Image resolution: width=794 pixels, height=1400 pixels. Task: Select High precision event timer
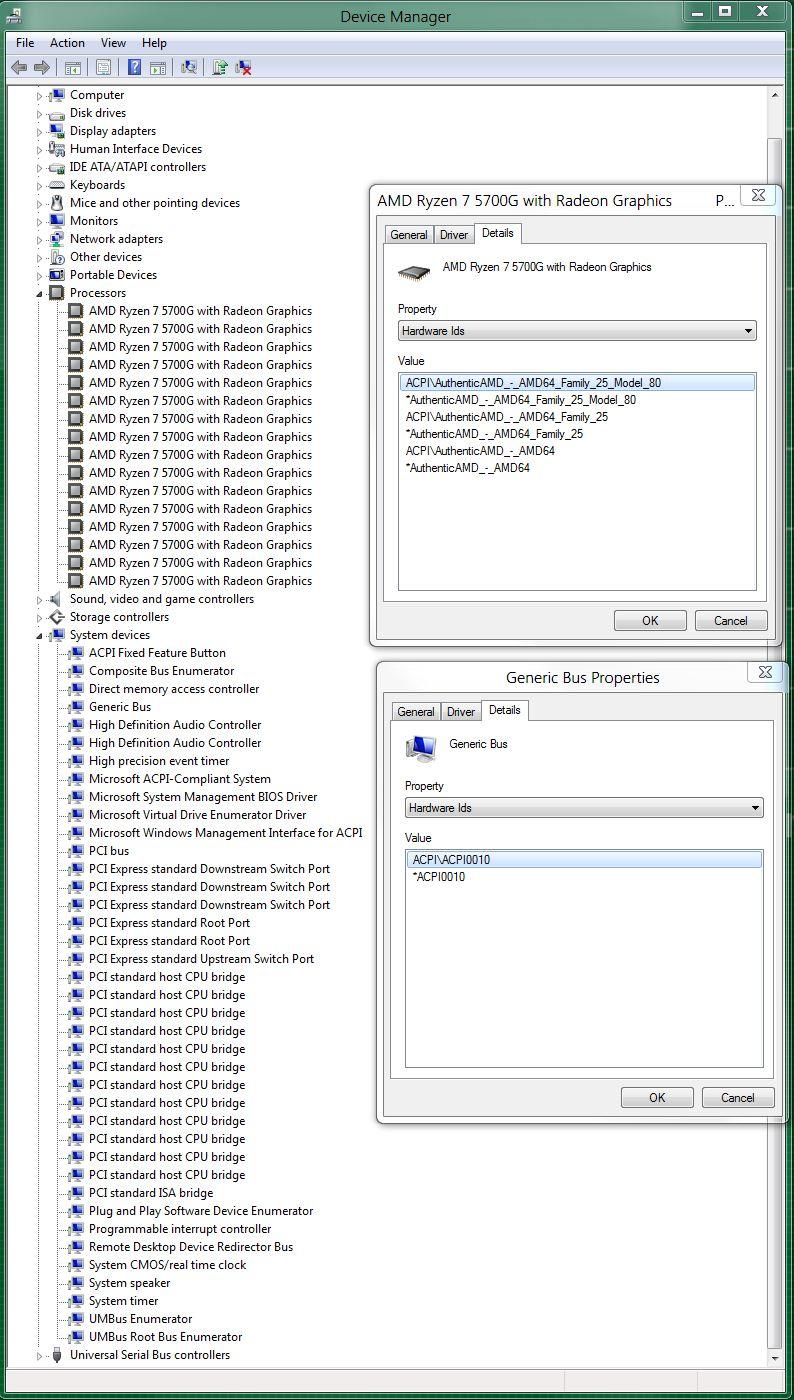pos(159,761)
